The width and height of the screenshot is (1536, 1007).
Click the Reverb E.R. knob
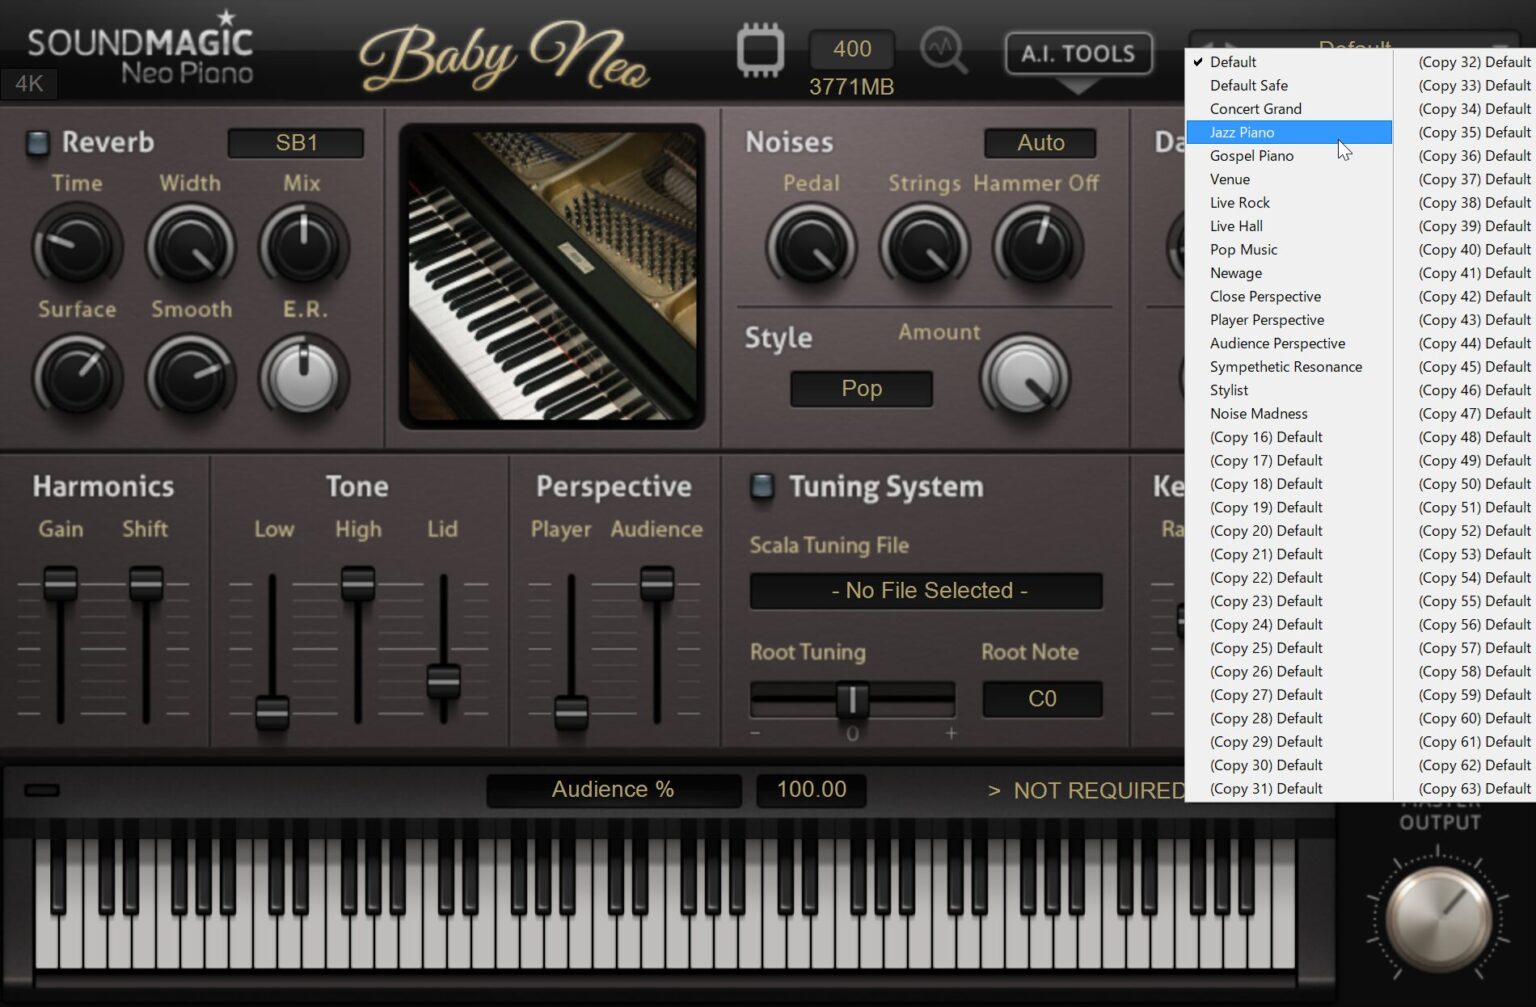pos(304,377)
